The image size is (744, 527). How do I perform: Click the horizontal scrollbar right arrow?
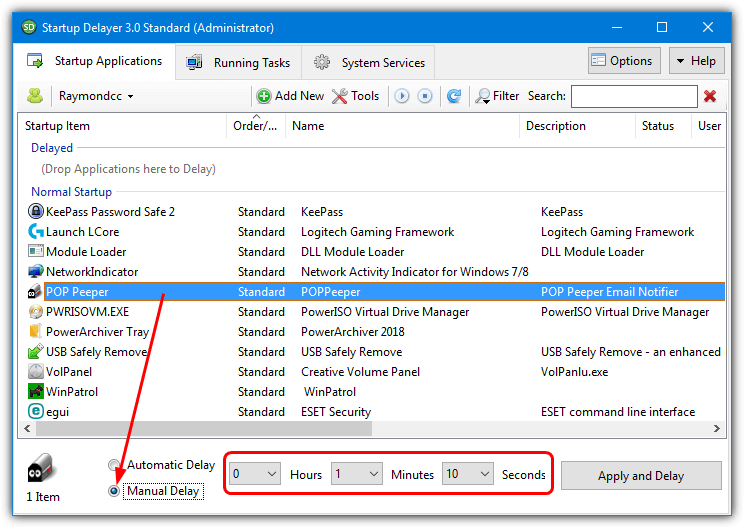point(716,428)
